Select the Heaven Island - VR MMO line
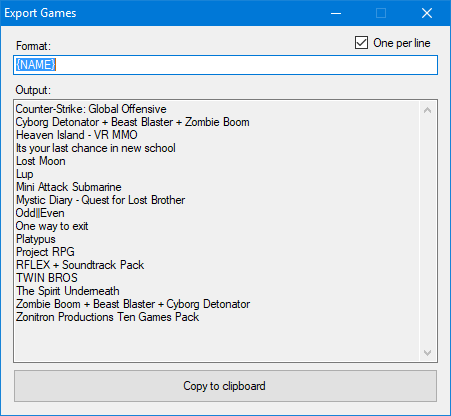Image resolution: width=451 pixels, height=416 pixels. coord(77,135)
